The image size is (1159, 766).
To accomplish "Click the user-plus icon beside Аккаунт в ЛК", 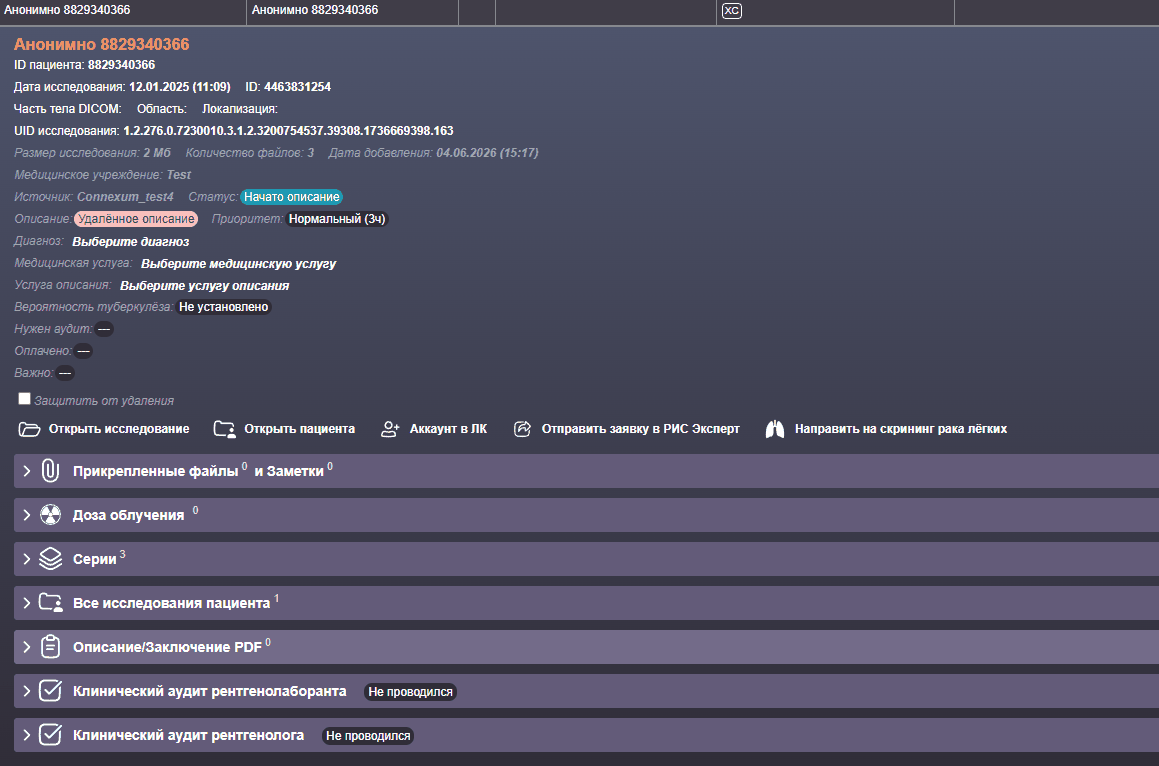I will point(390,429).
